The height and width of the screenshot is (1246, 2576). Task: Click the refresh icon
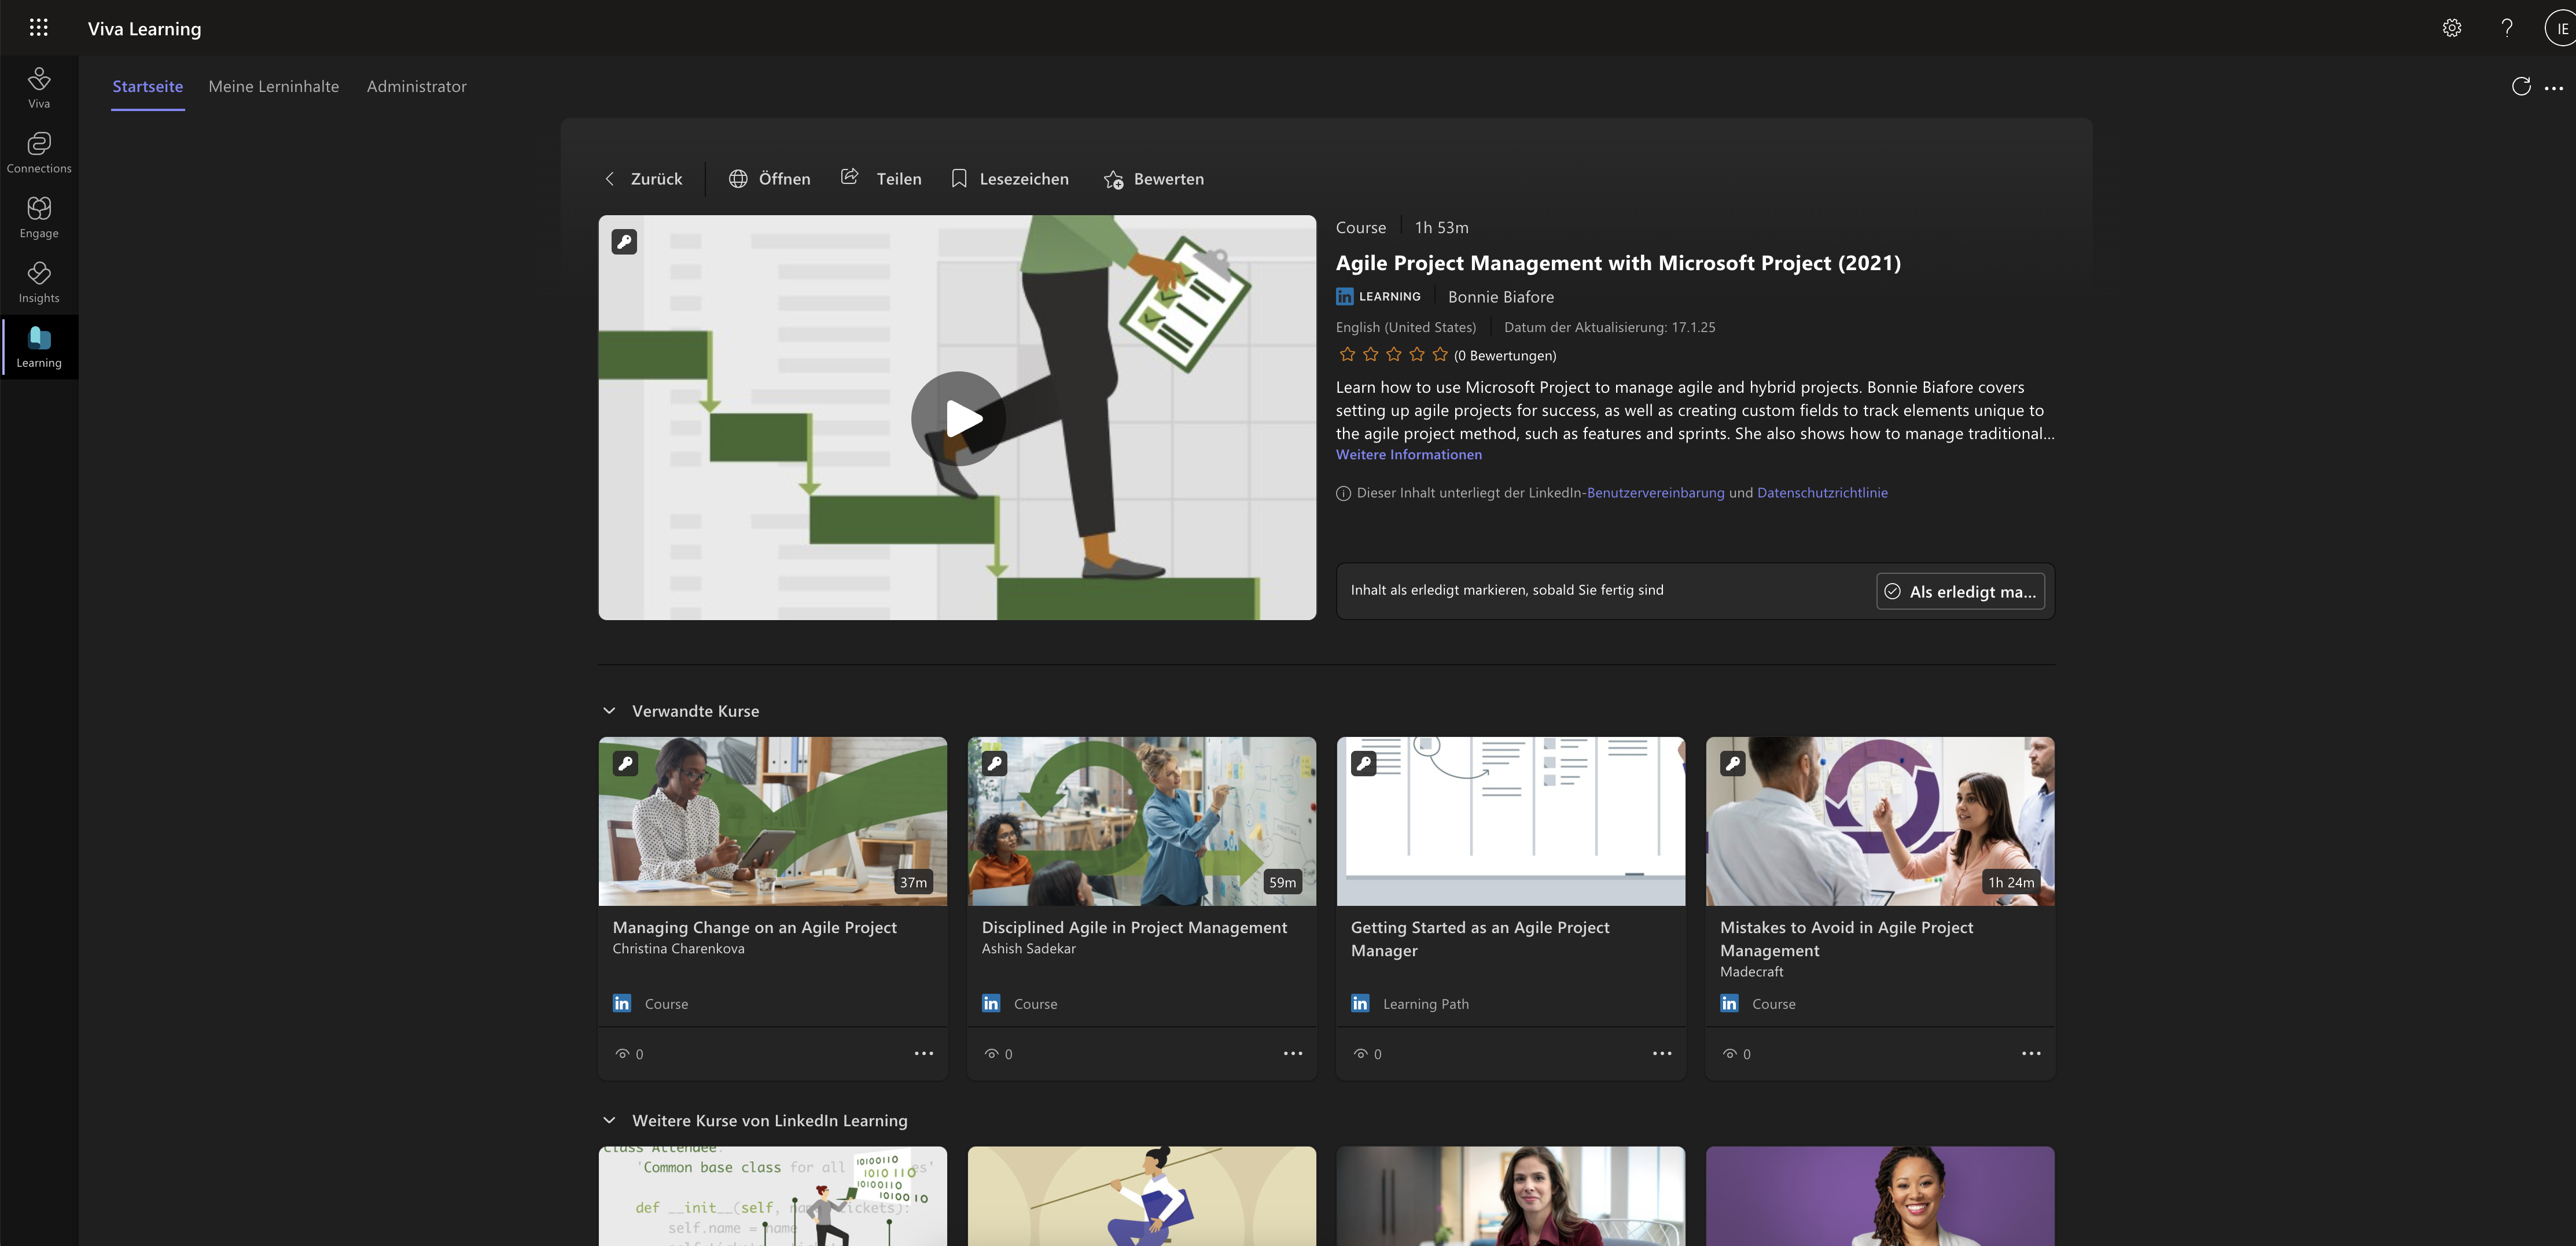coord(2521,87)
